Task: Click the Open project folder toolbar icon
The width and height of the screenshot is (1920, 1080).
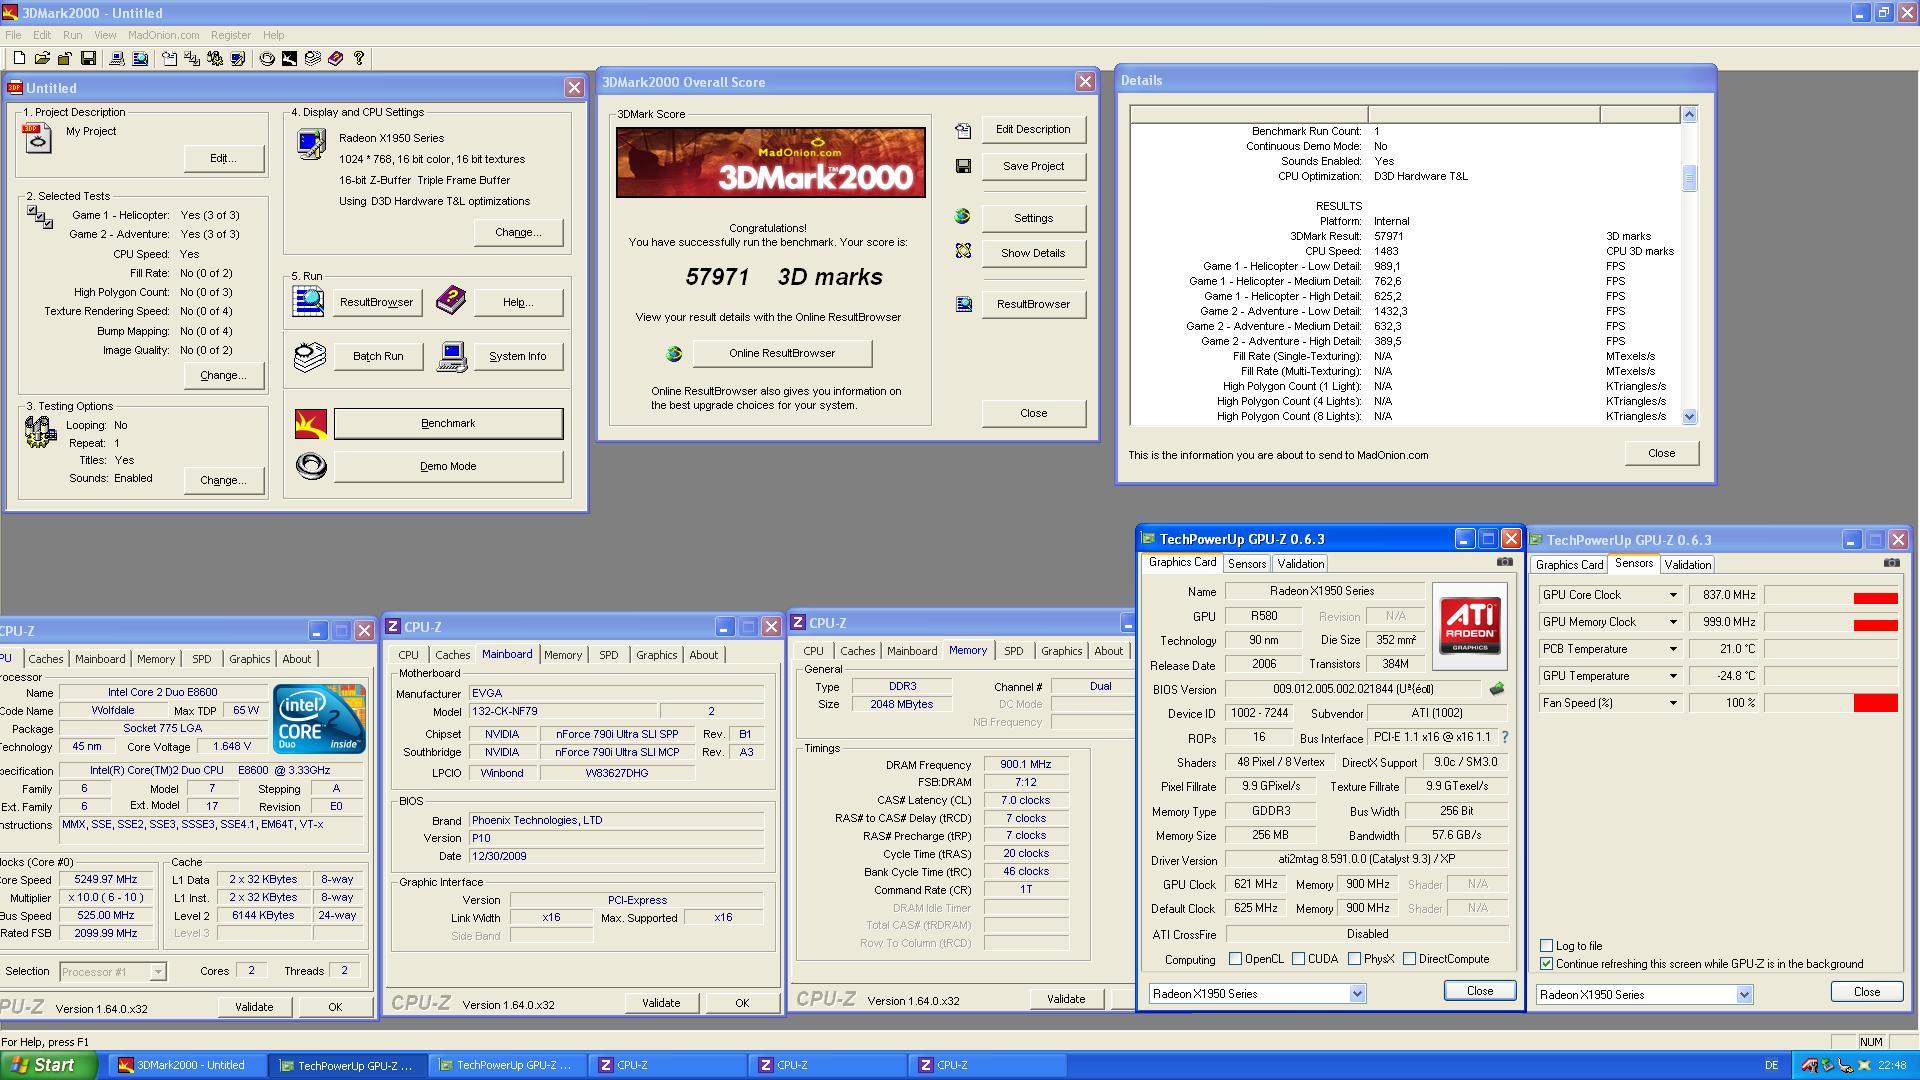Action: pos(42,59)
